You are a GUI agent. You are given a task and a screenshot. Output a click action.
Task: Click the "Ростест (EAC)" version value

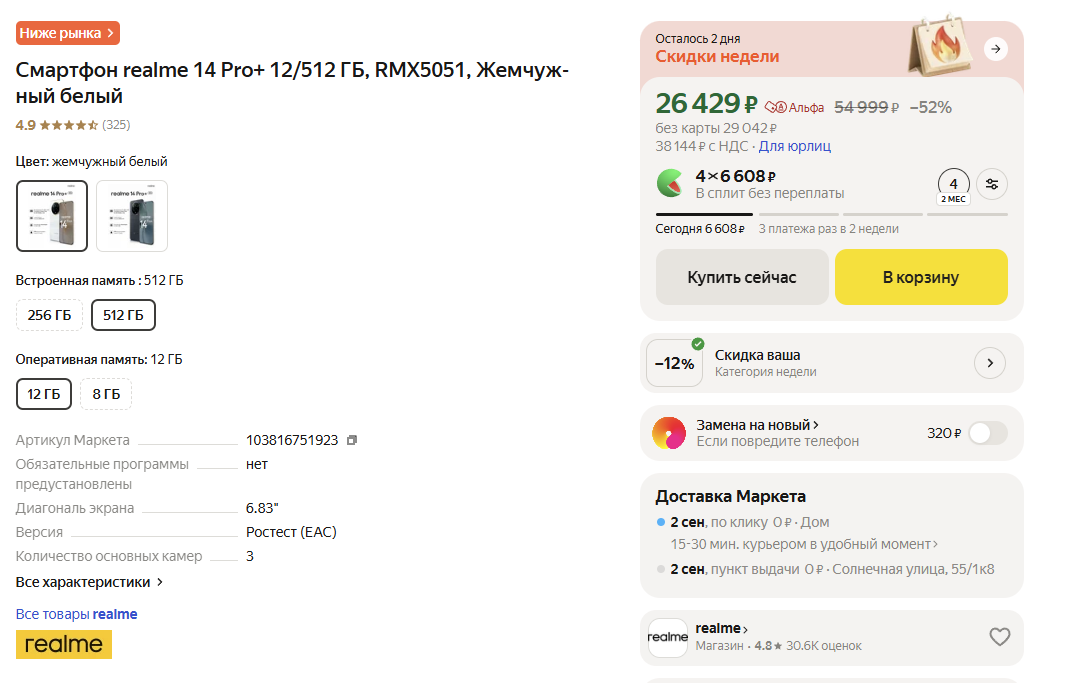click(x=292, y=532)
